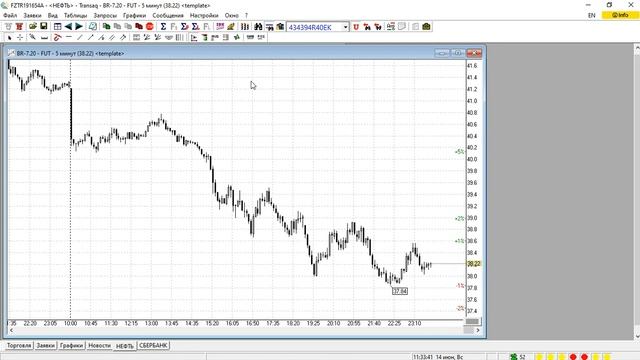Click main window vertical scrollbar down arrow

click(x=637, y=336)
